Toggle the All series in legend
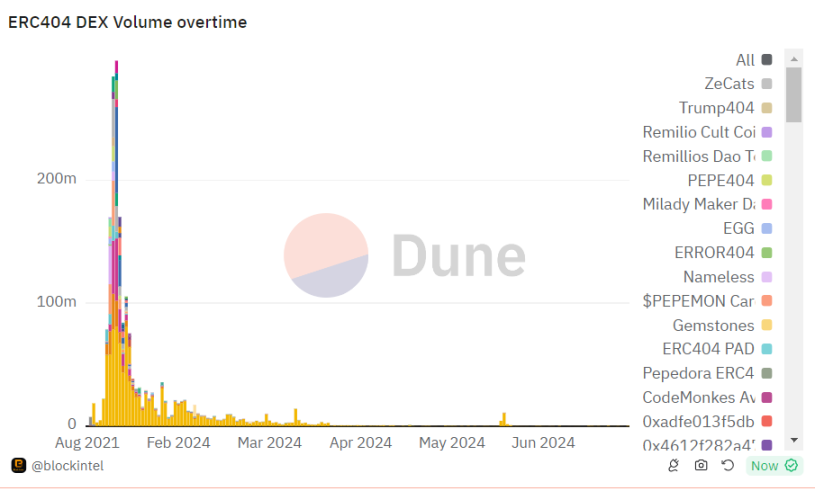 point(745,60)
